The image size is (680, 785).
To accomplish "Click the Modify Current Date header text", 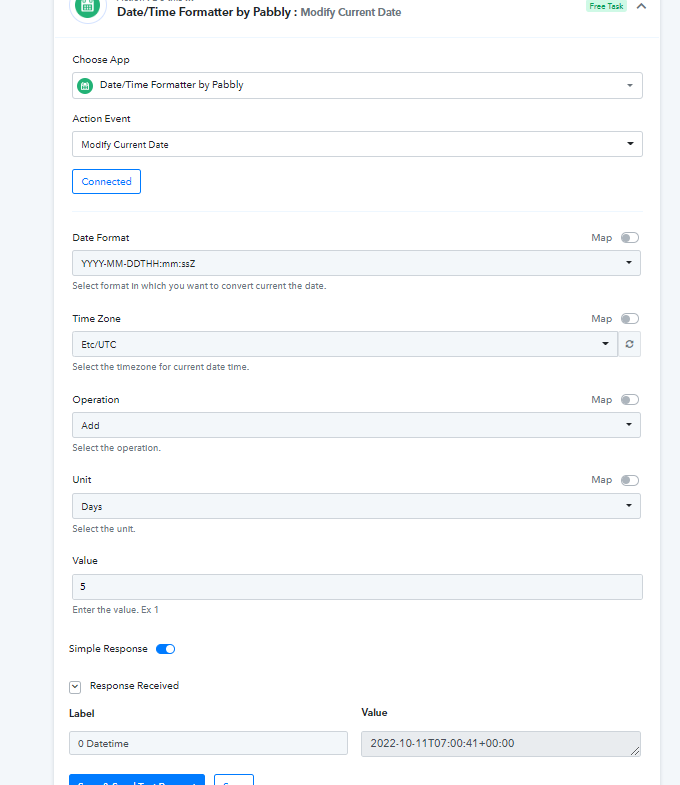I will click(x=351, y=12).
